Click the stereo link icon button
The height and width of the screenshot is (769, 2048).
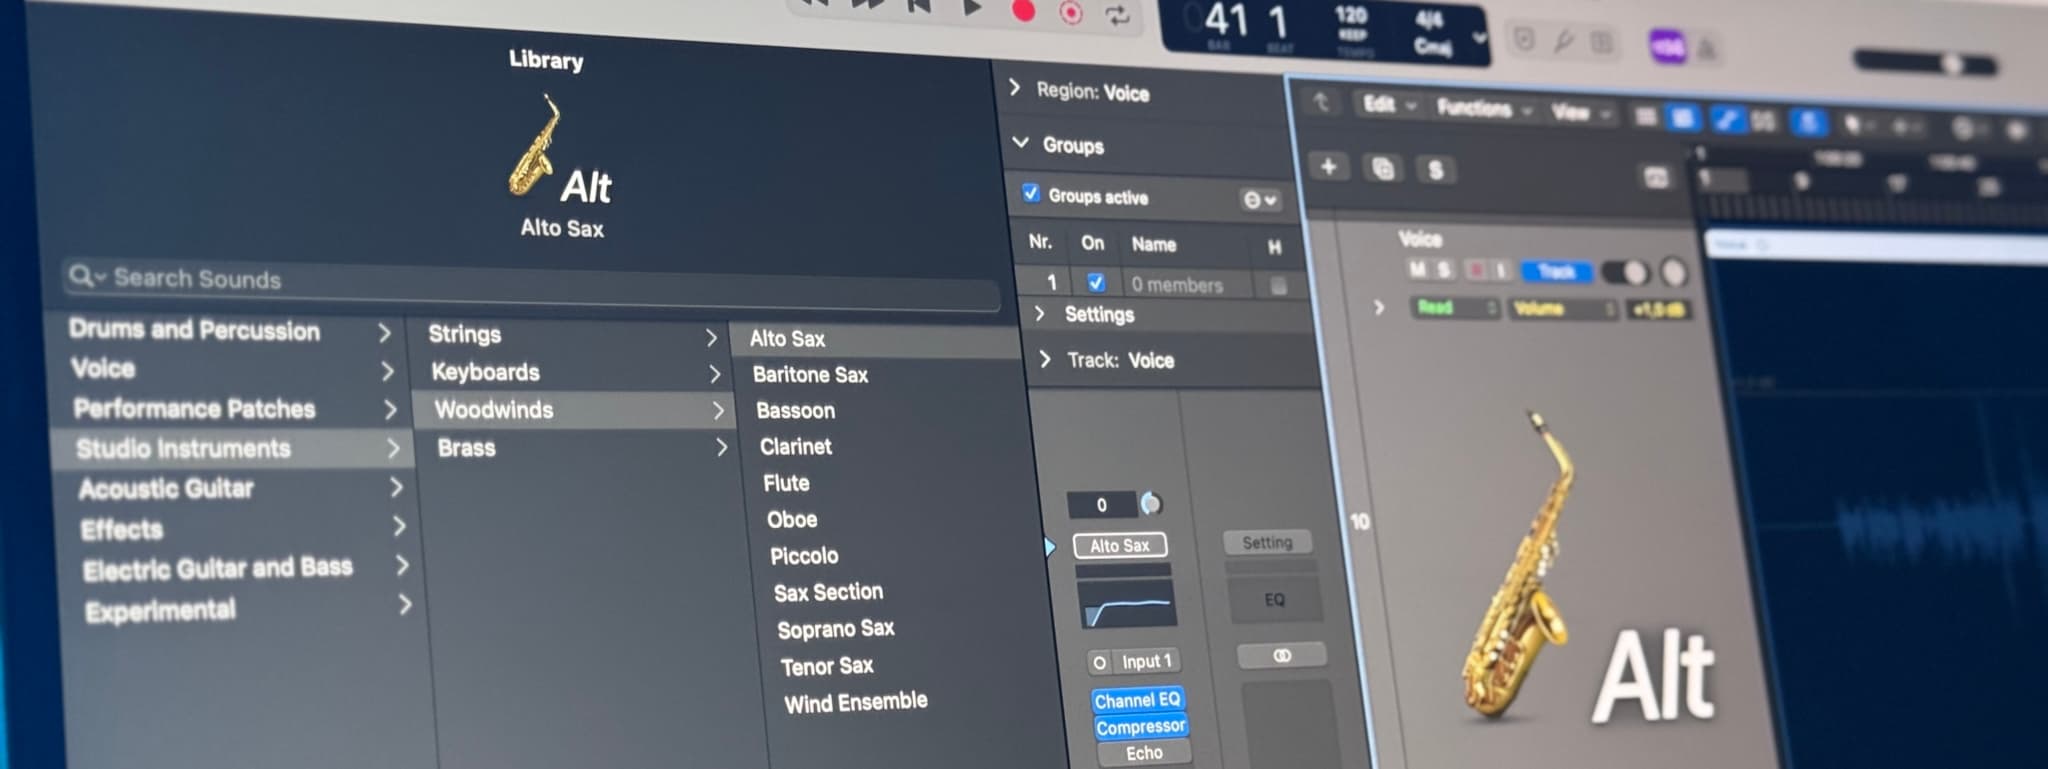(1282, 656)
